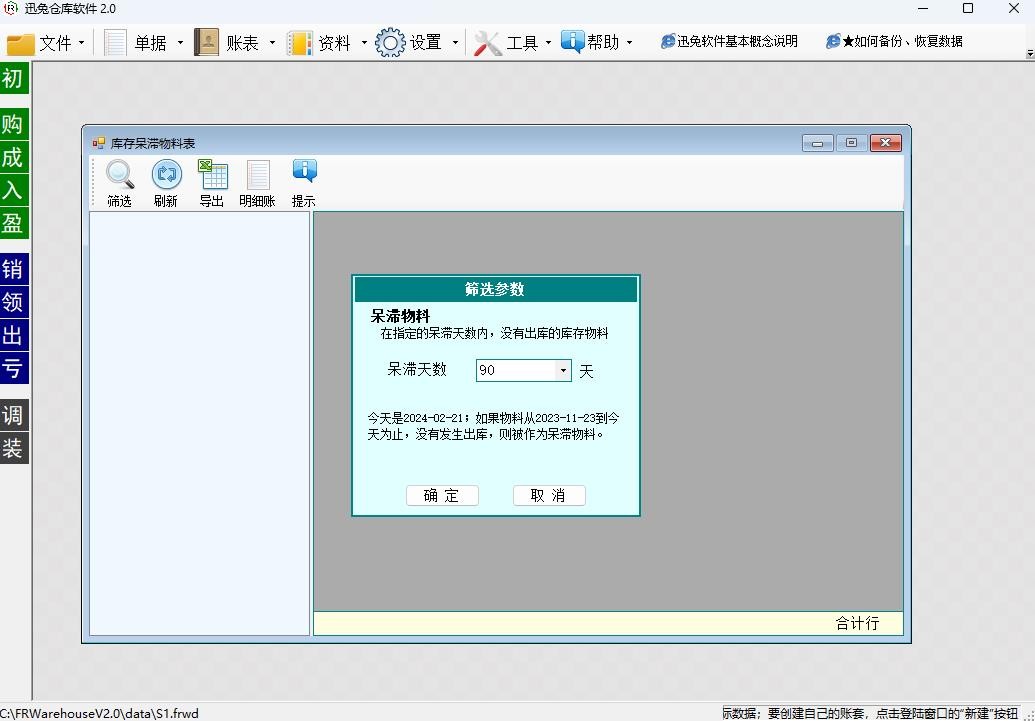This screenshot has width=1035, height=721.
Task: Click the 初 sidebar button
Action: click(x=13, y=79)
